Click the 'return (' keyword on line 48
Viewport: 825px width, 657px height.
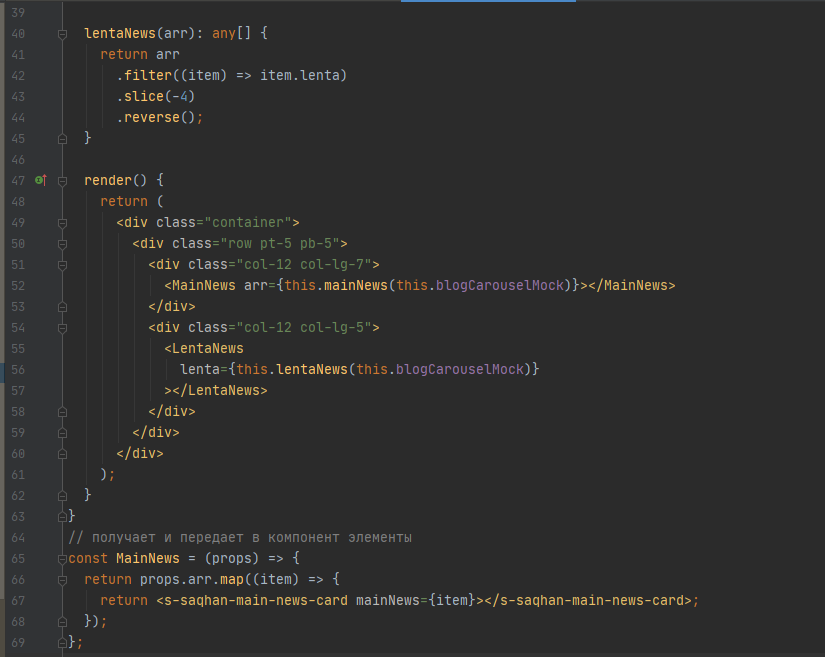[132, 201]
